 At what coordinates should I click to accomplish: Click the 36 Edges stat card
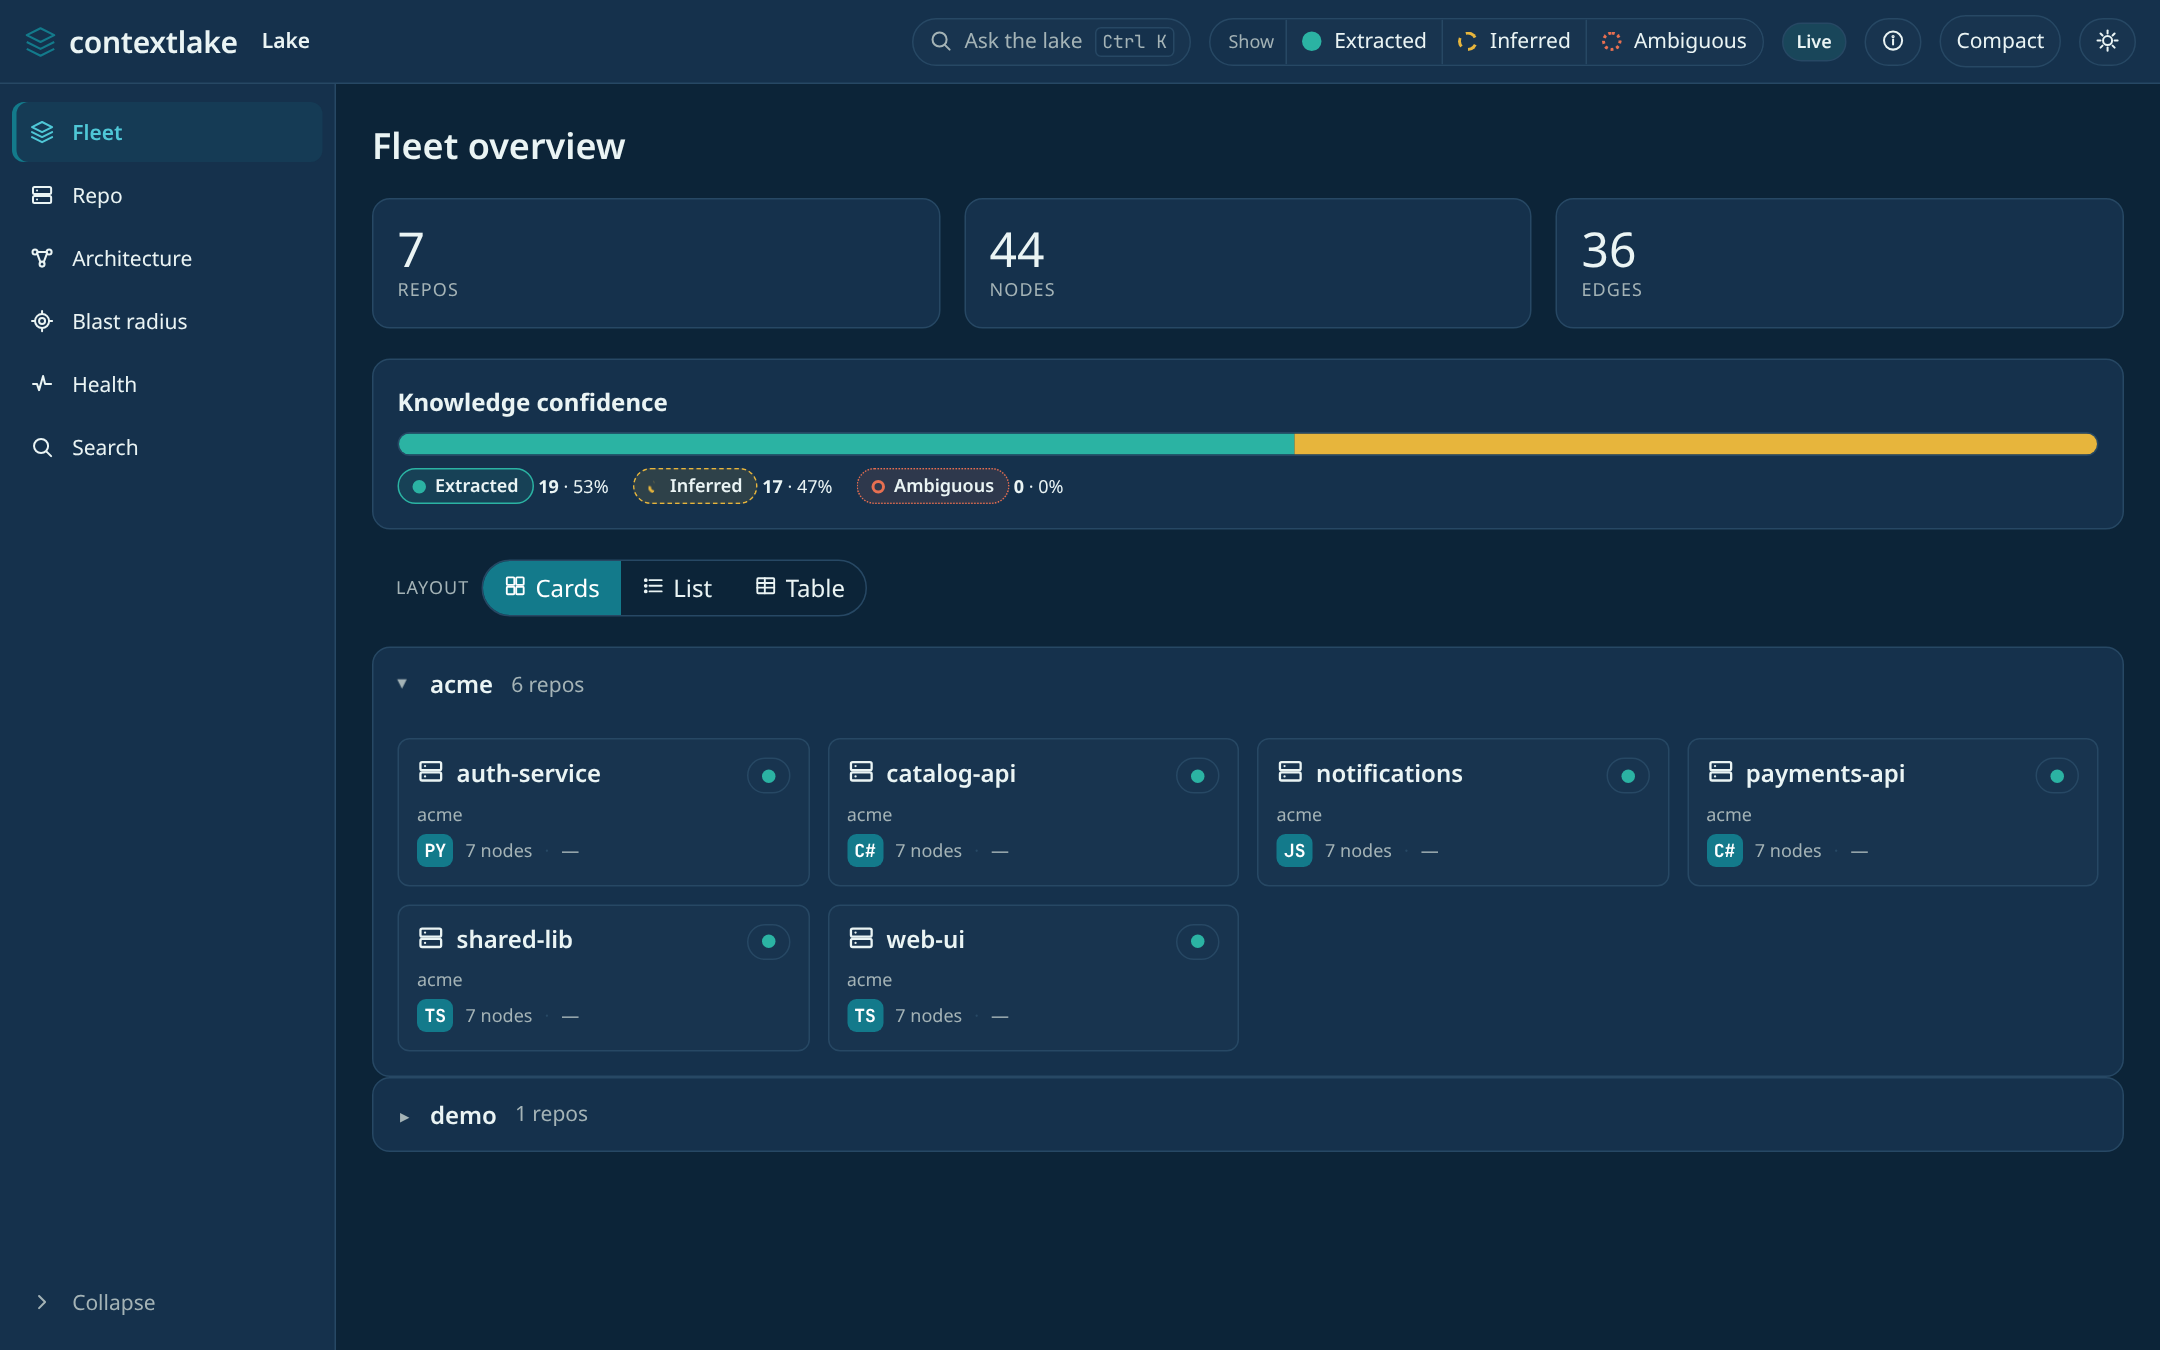1839,263
